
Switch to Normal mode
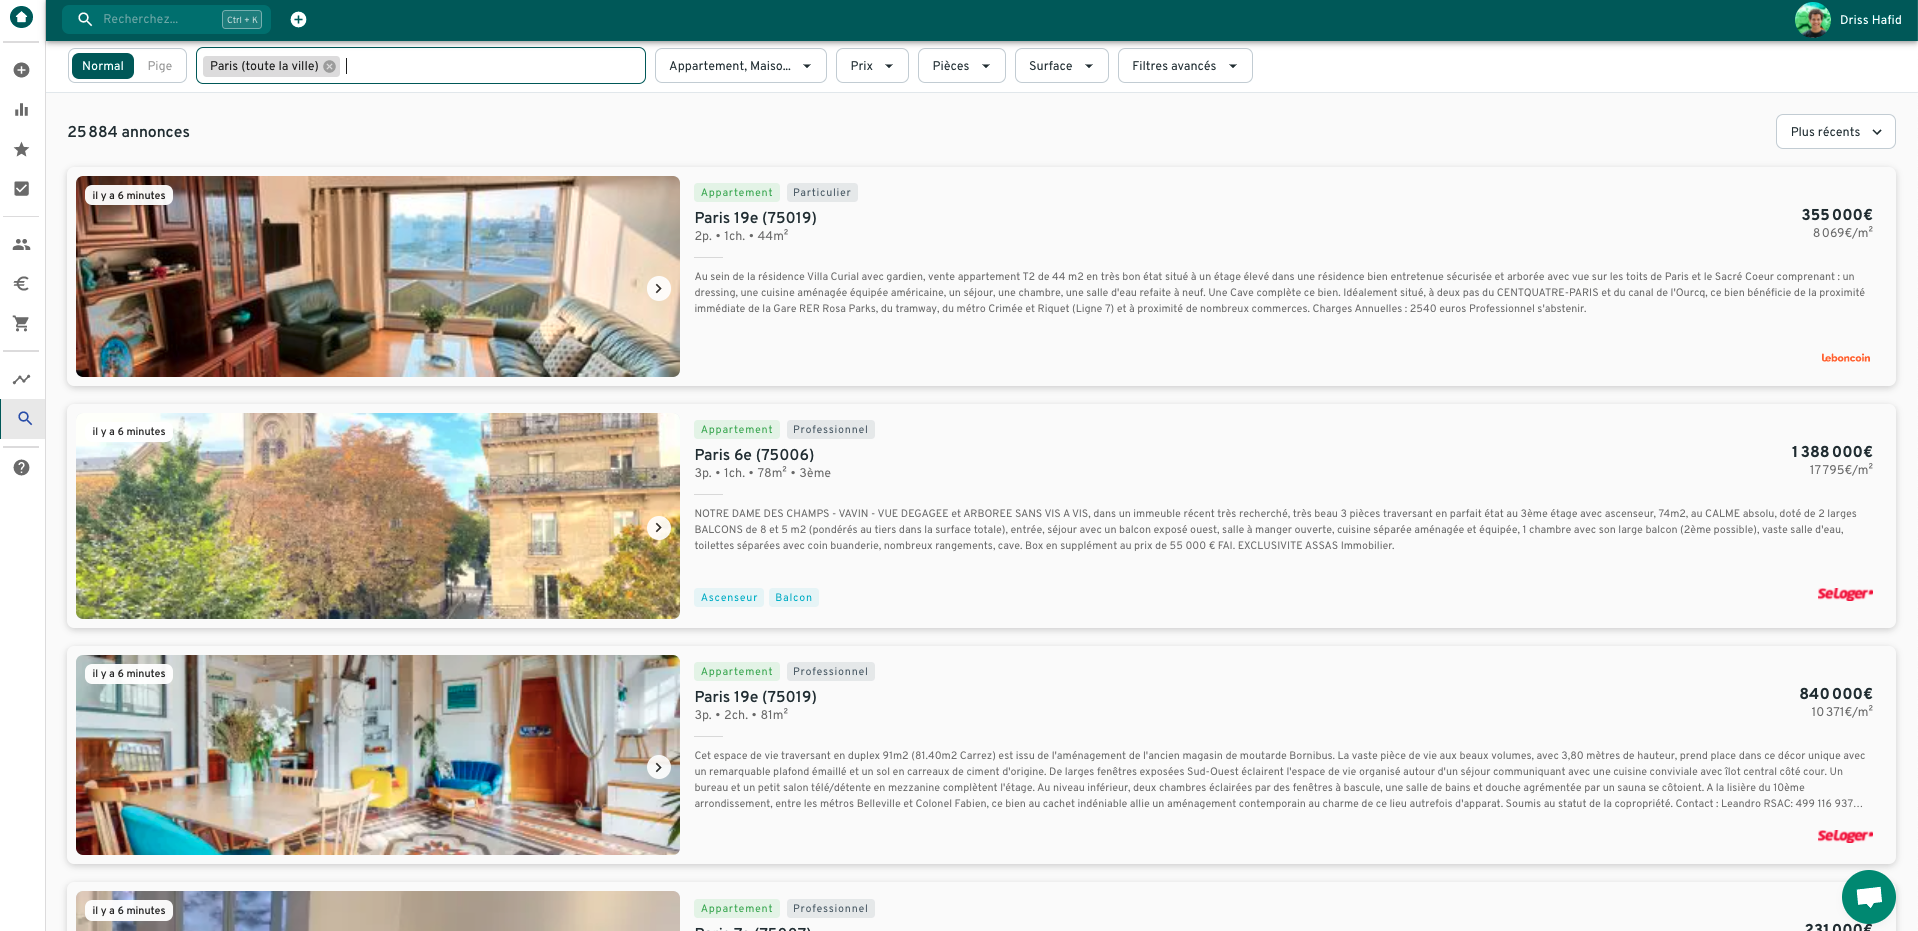[x=103, y=66]
